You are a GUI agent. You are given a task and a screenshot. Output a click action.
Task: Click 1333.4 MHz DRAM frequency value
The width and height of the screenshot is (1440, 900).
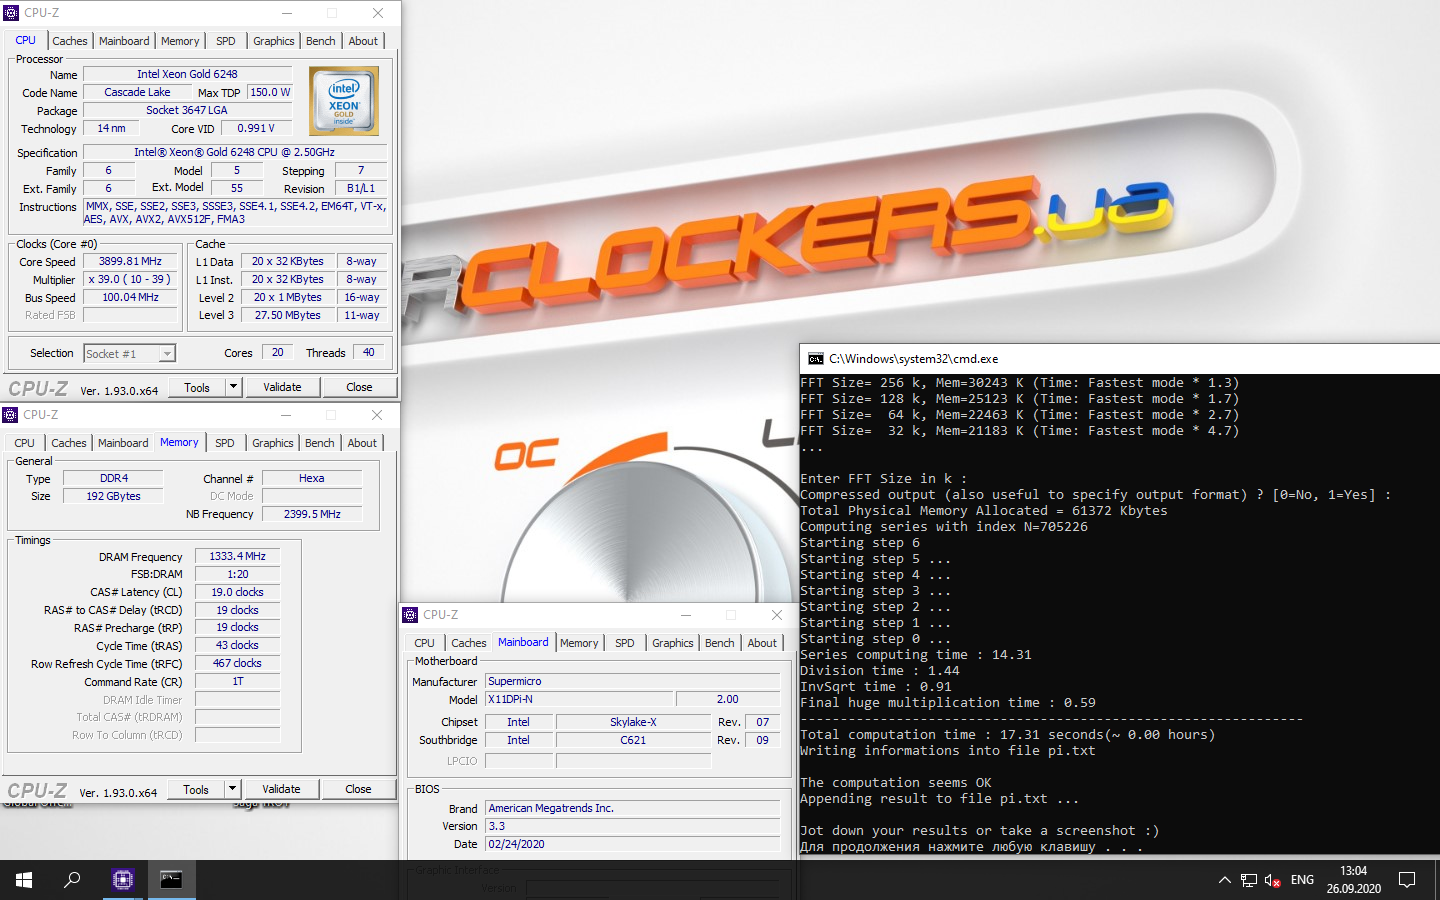pos(238,556)
